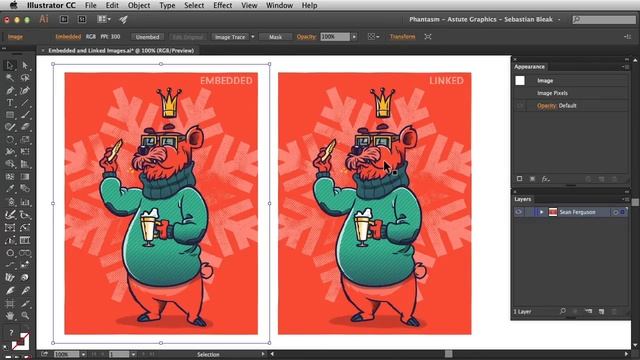This screenshot has height=360, width=640.
Task: Open the artboard navigation dropdown
Action: (x=133, y=354)
